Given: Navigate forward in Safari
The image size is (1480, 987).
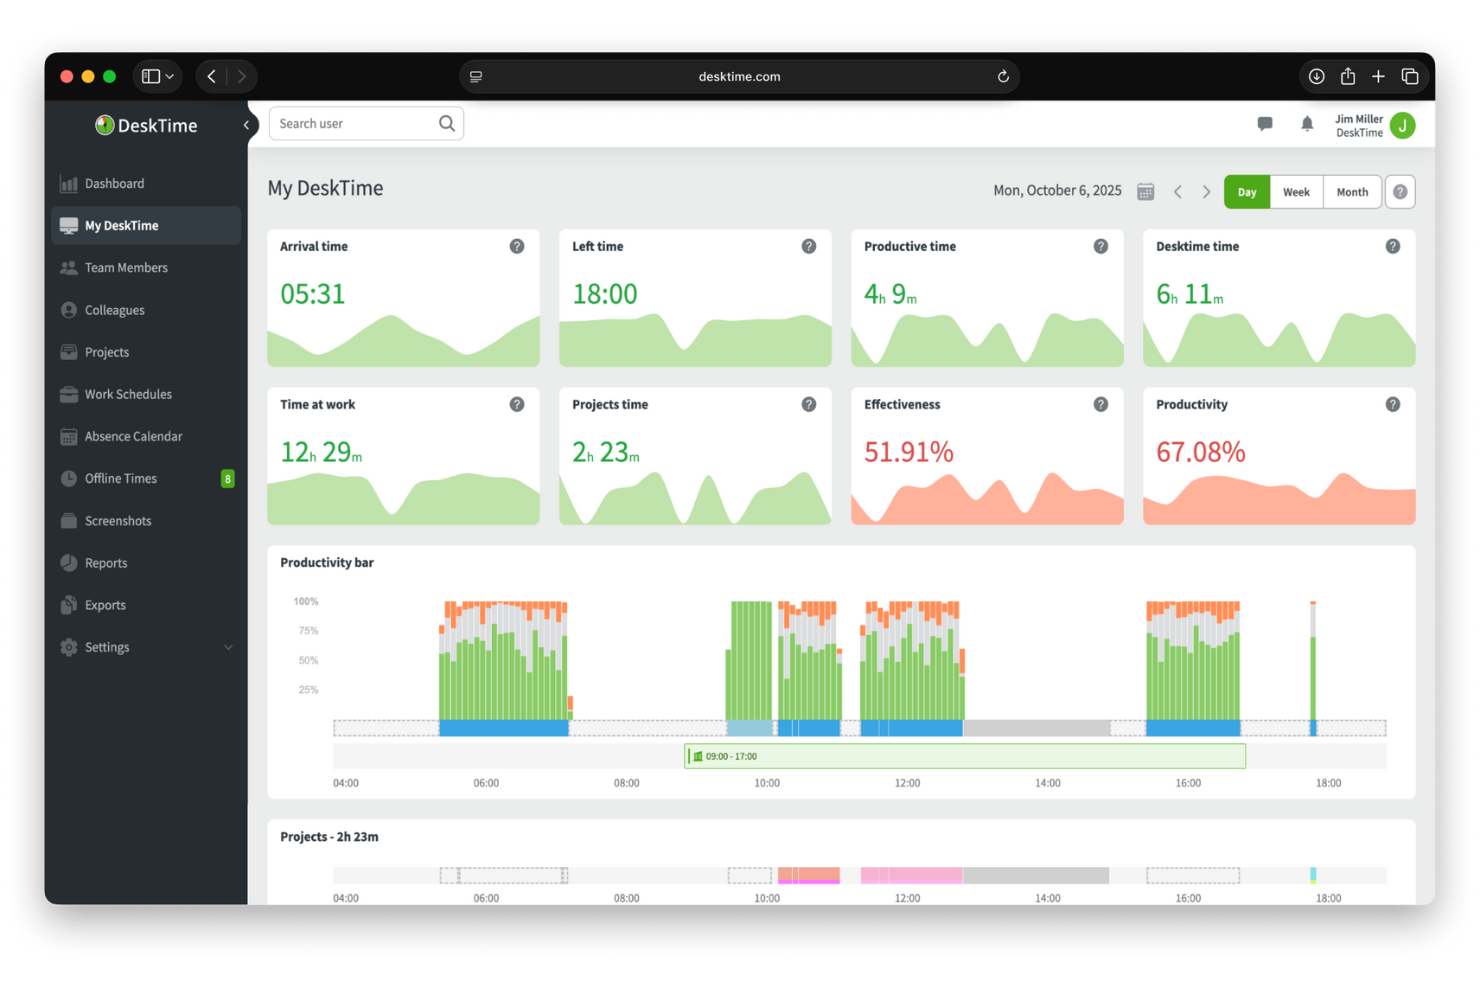Looking at the screenshot, I should click(x=241, y=76).
